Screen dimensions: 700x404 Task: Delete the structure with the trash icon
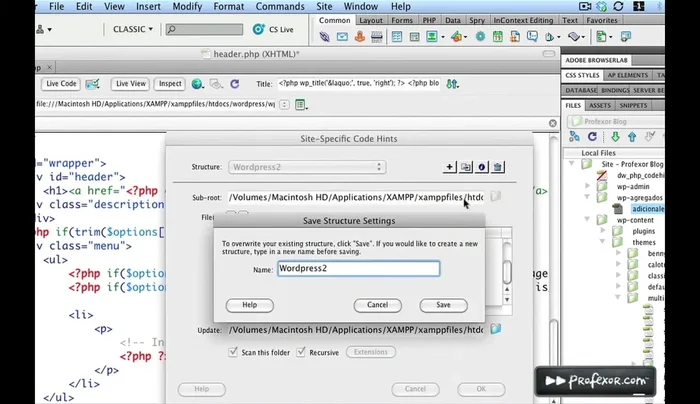[x=497, y=167]
